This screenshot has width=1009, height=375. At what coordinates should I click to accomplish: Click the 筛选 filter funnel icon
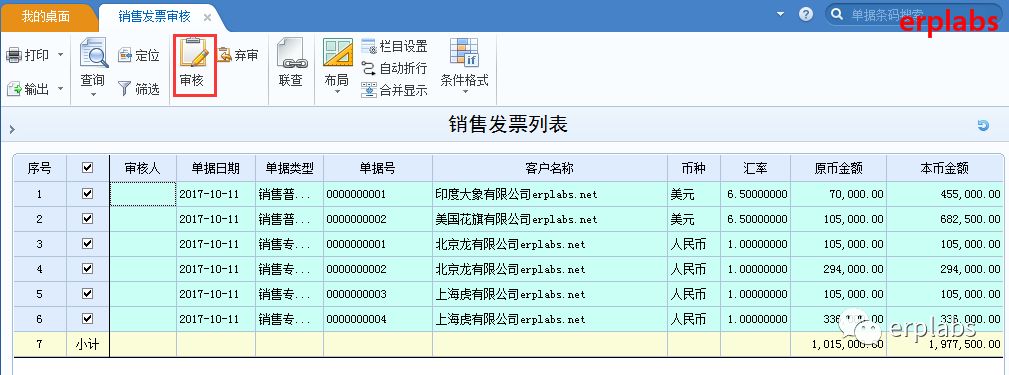125,89
